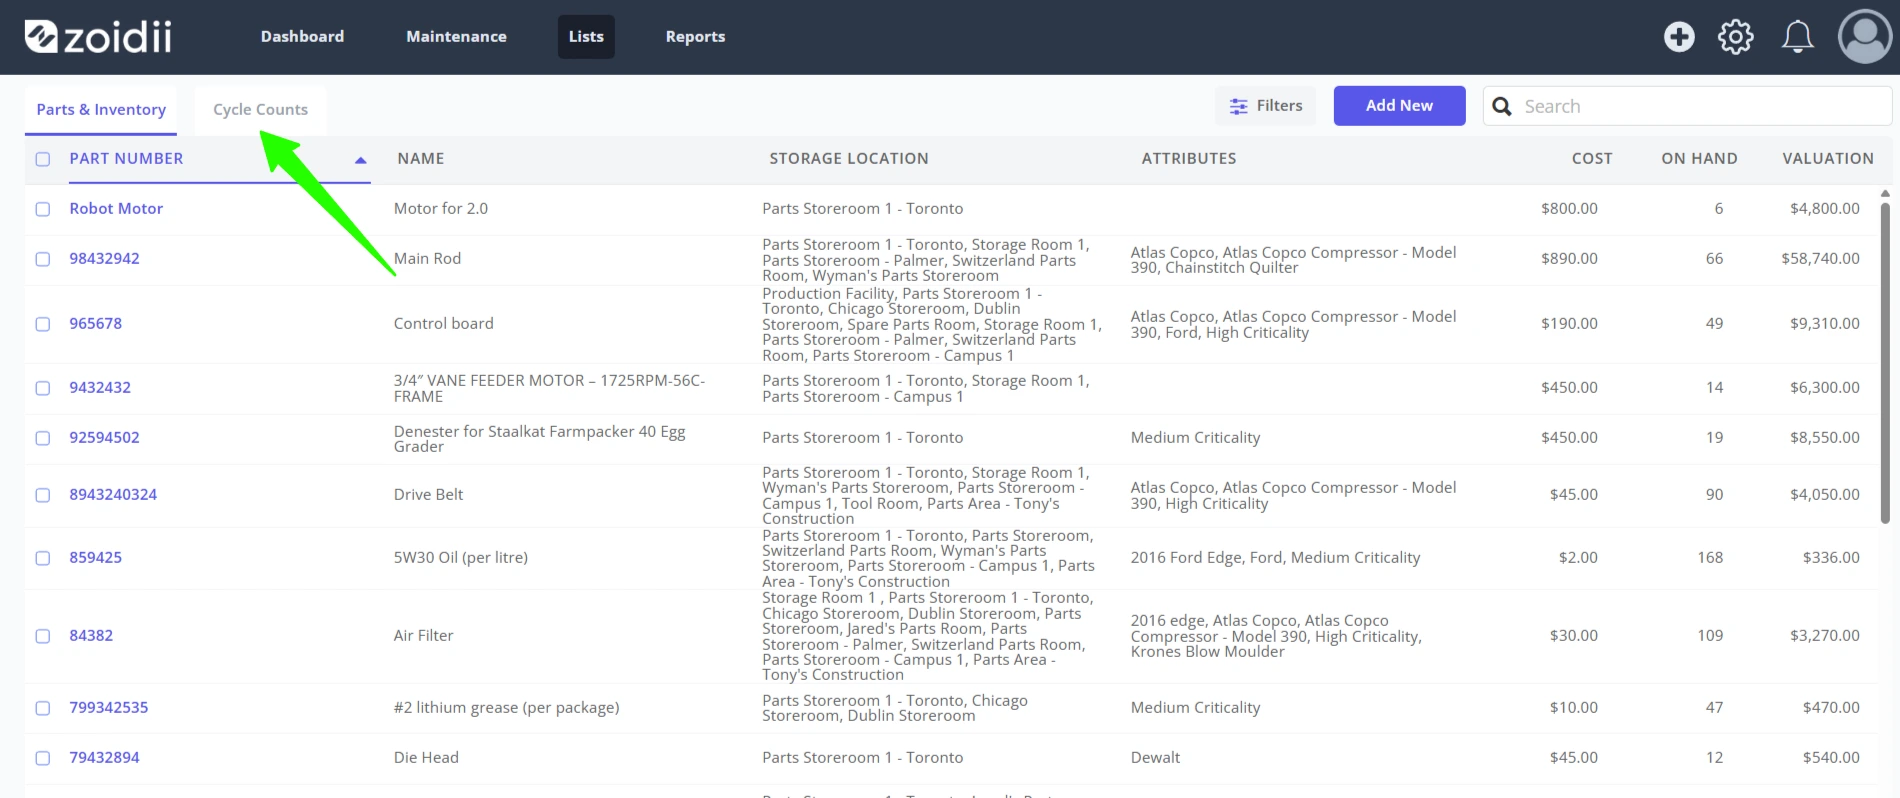Tick the checkbox for part 965678
Viewport: 1900px width, 798px height.
pyautogui.click(x=43, y=324)
